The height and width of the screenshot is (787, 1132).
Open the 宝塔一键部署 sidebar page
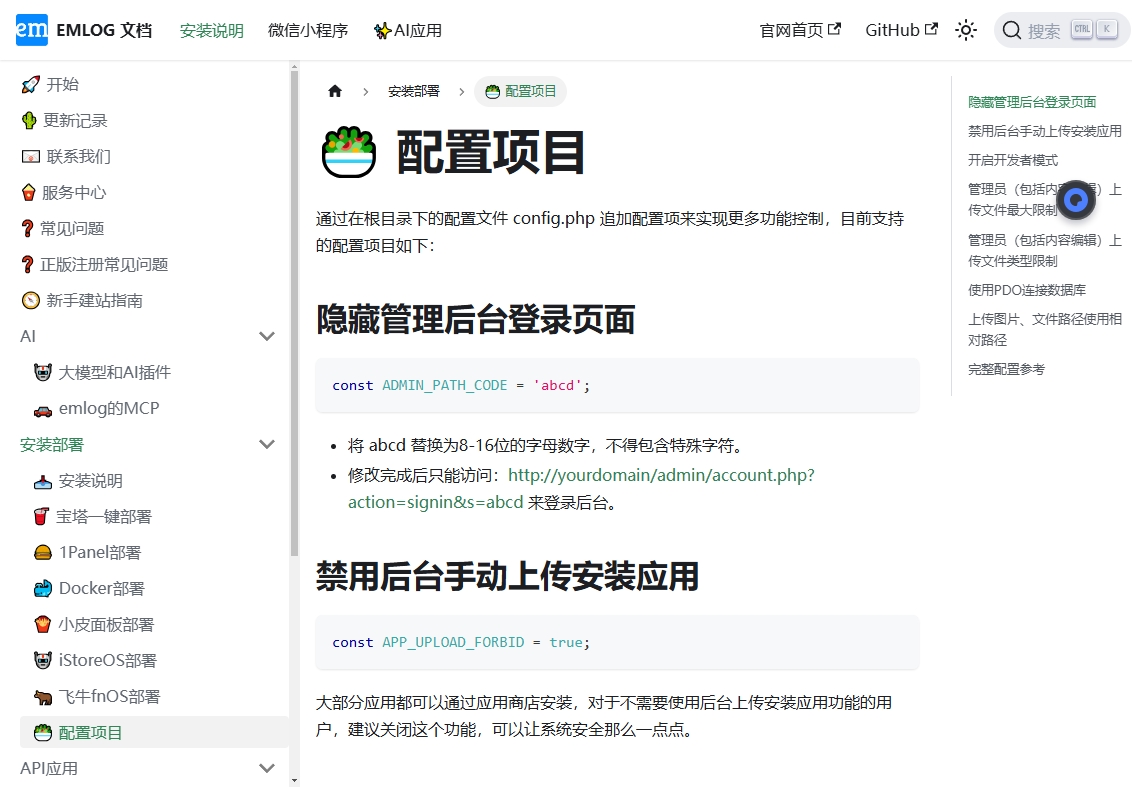point(104,516)
